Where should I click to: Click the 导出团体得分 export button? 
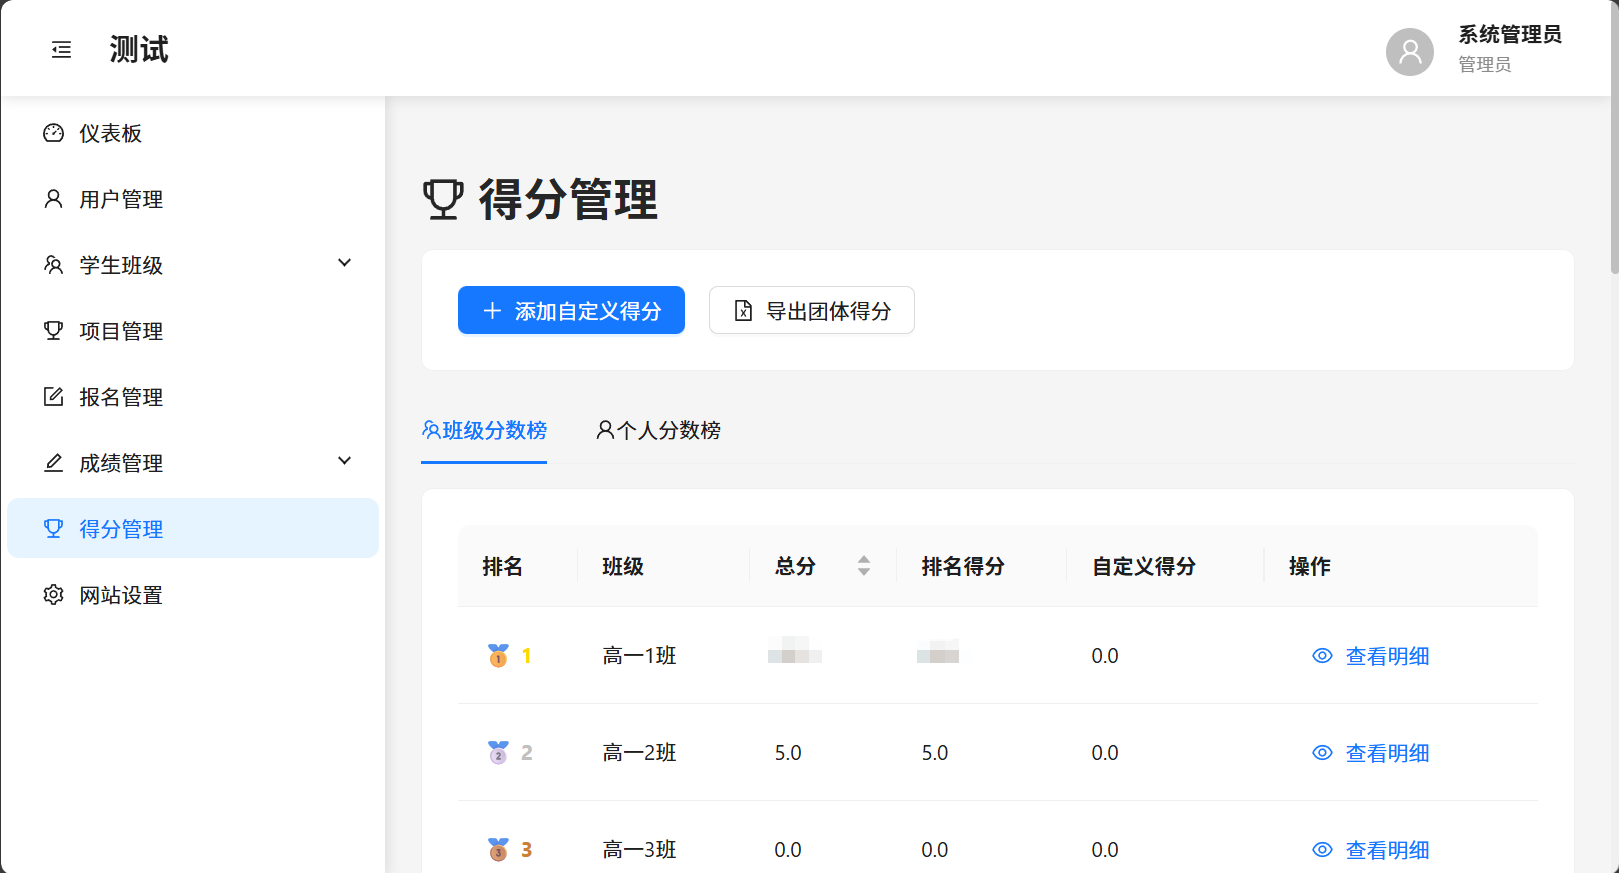point(811,311)
